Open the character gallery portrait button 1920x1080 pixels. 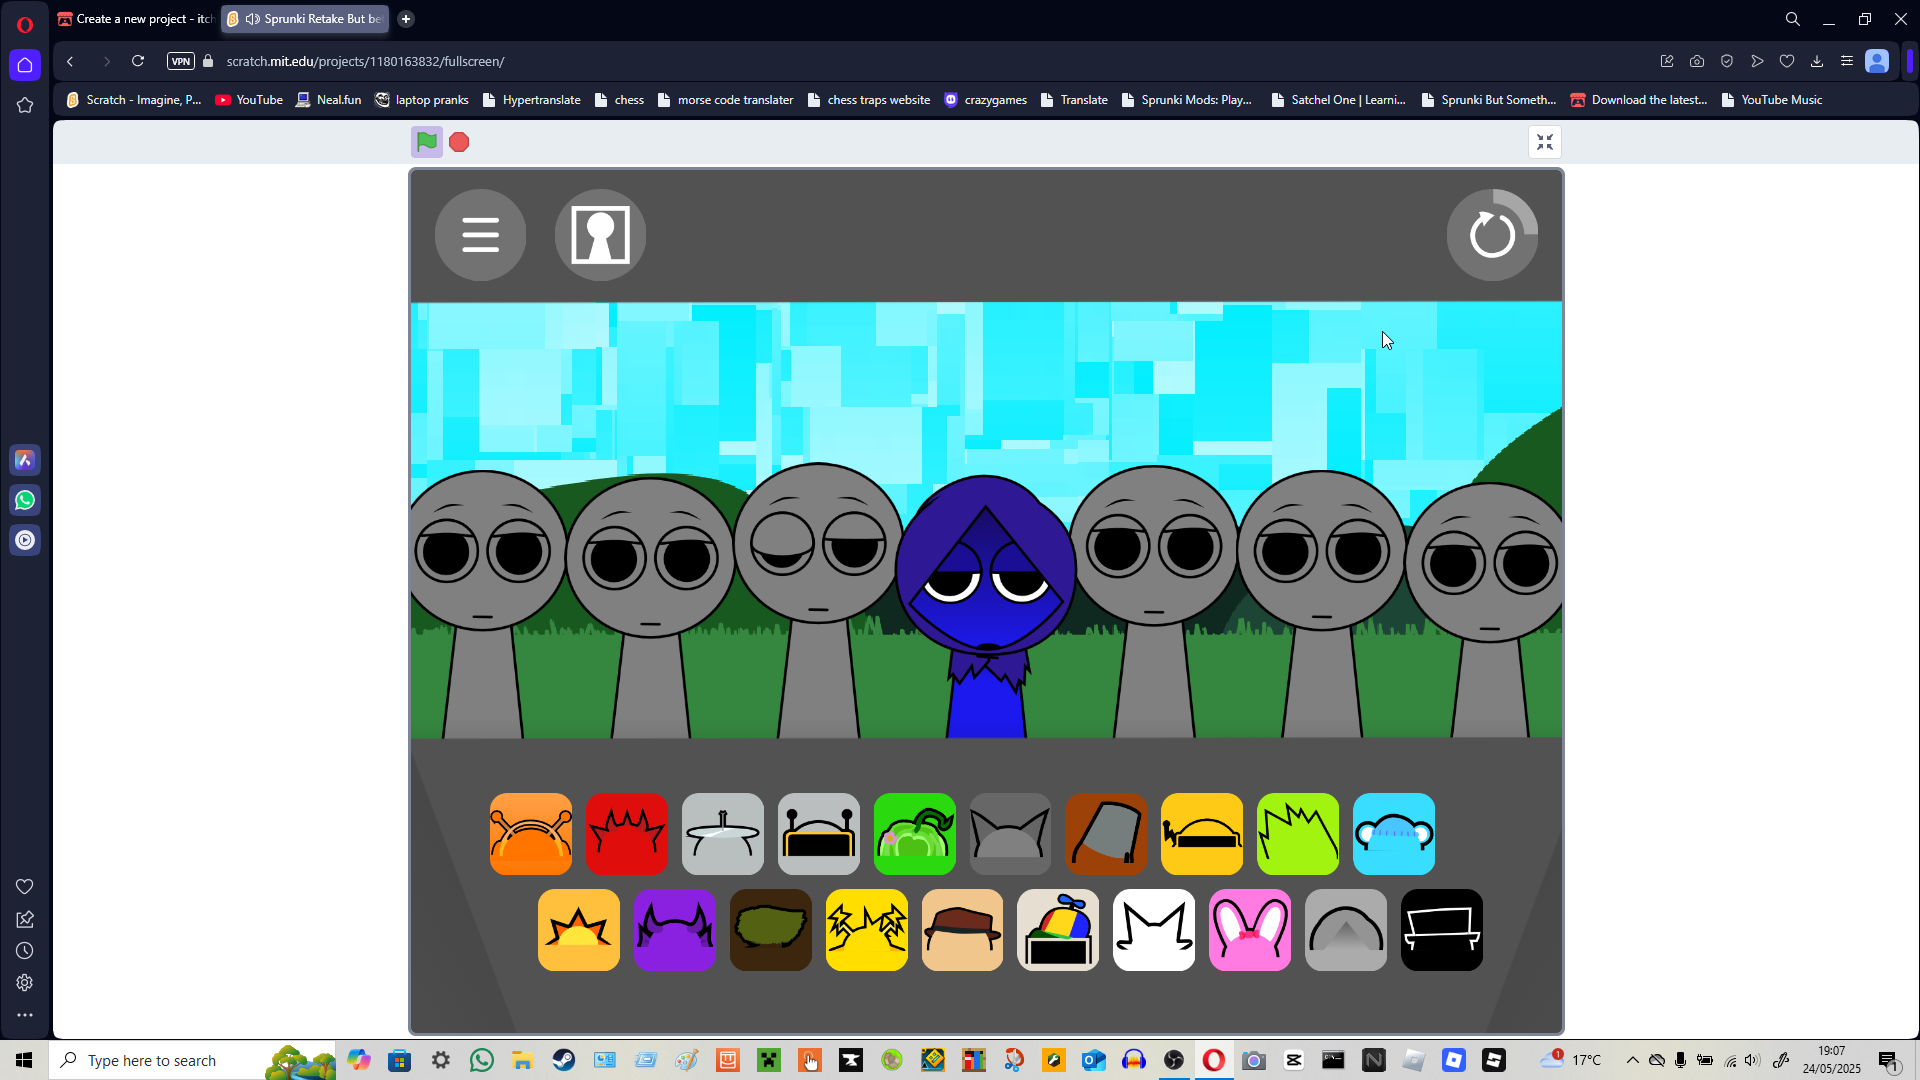click(601, 235)
